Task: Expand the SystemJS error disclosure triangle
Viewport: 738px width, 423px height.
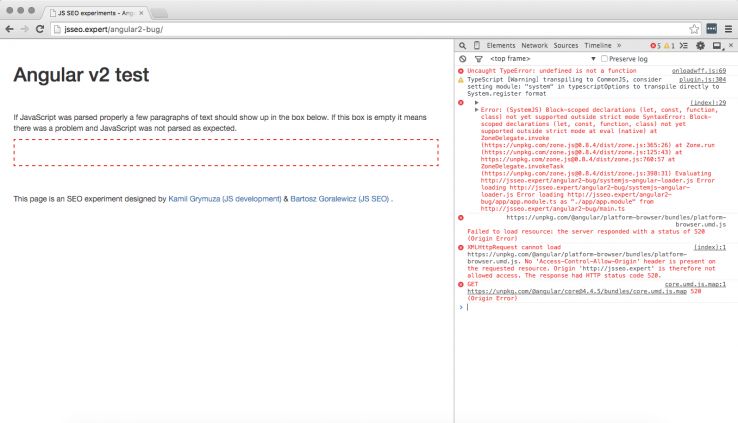Action: (477, 109)
